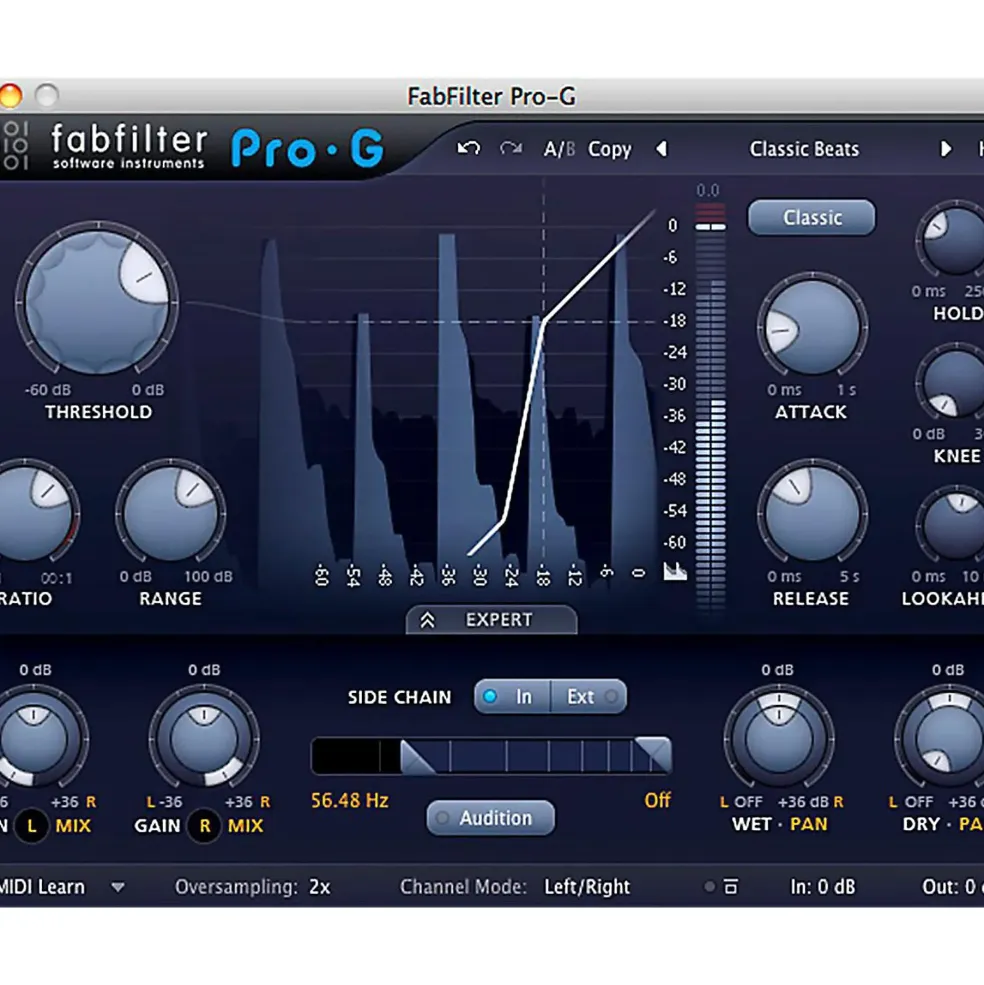The image size is (984, 985).
Task: Open the Classic style selector
Action: [x=811, y=217]
